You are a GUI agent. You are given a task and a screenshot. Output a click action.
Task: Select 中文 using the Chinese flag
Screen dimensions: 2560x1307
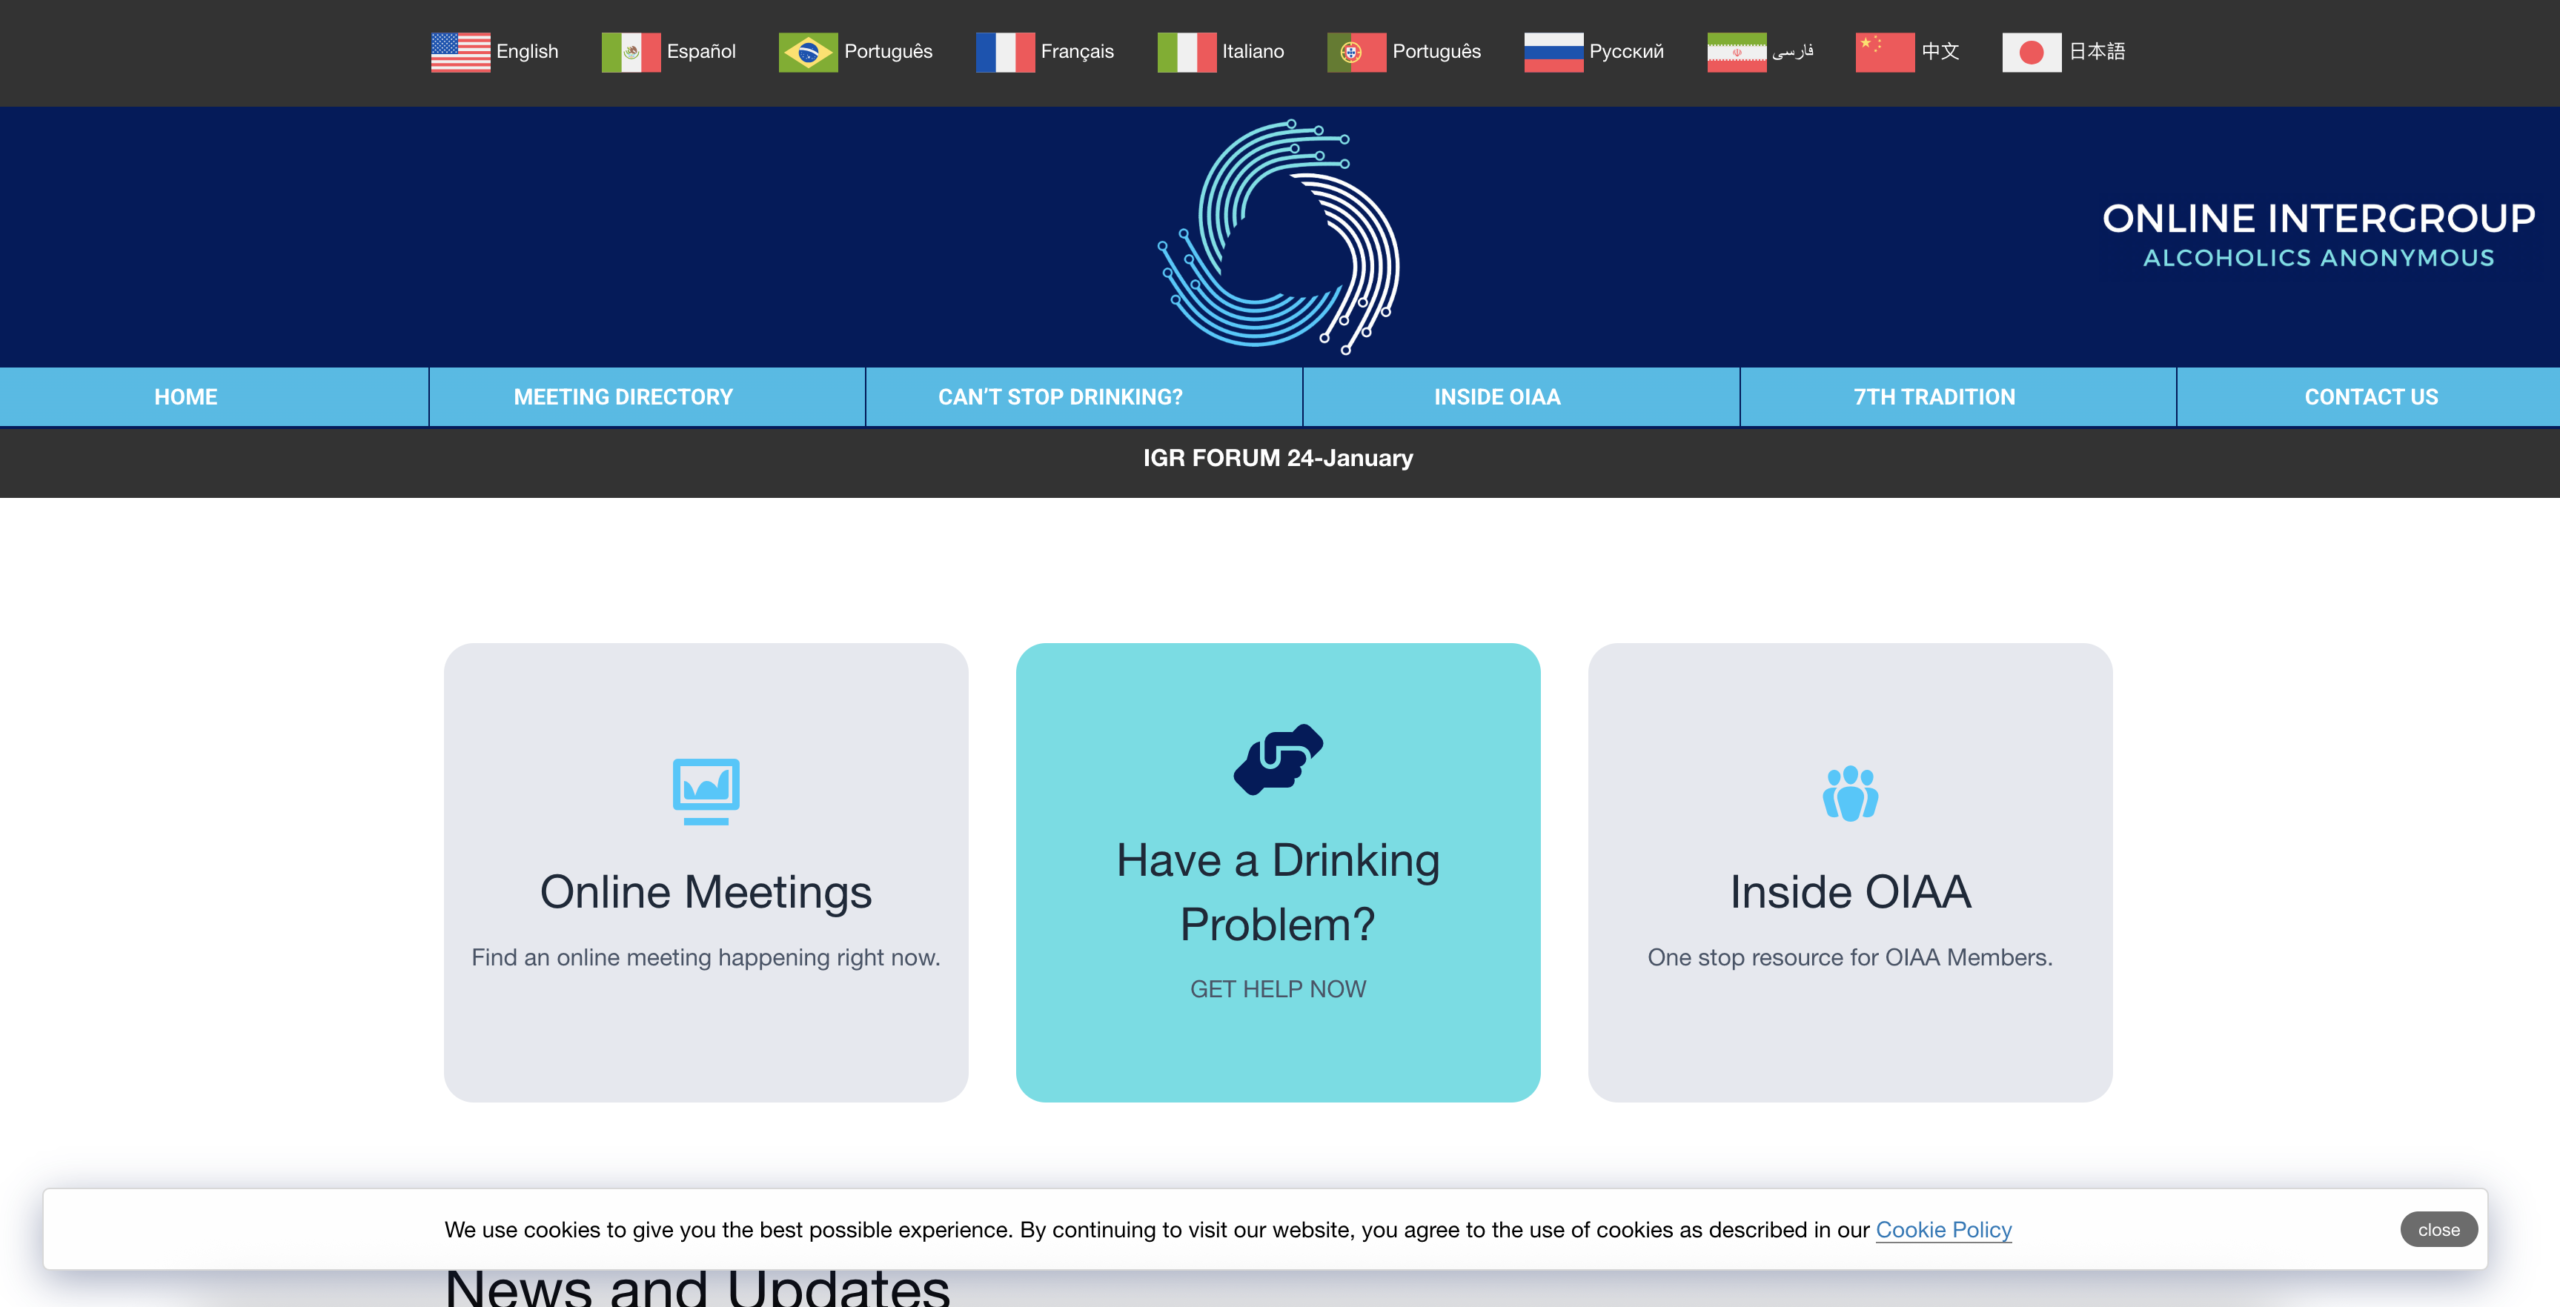point(1884,52)
